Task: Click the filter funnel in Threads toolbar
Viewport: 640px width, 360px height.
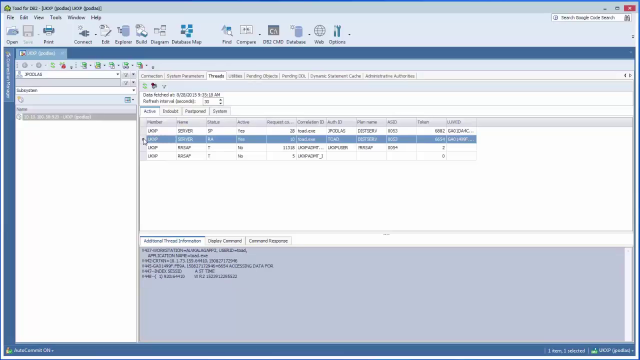Action: [x=164, y=87]
